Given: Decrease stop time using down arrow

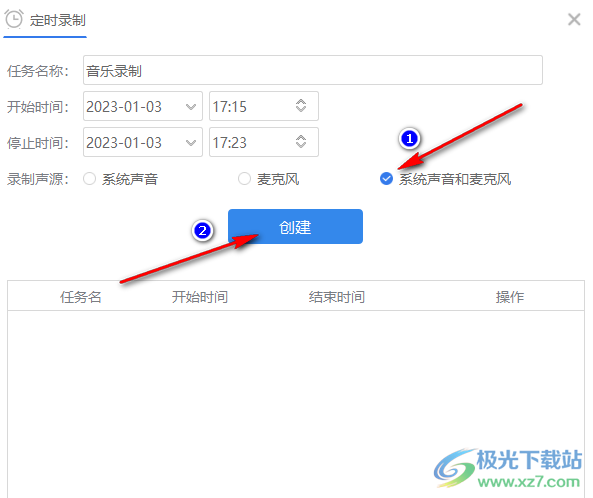Looking at the screenshot, I should pyautogui.click(x=301, y=145).
